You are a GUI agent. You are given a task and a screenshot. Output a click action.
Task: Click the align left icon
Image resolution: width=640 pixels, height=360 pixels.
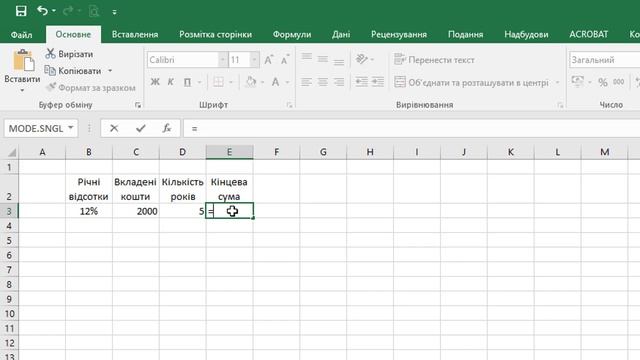(307, 82)
